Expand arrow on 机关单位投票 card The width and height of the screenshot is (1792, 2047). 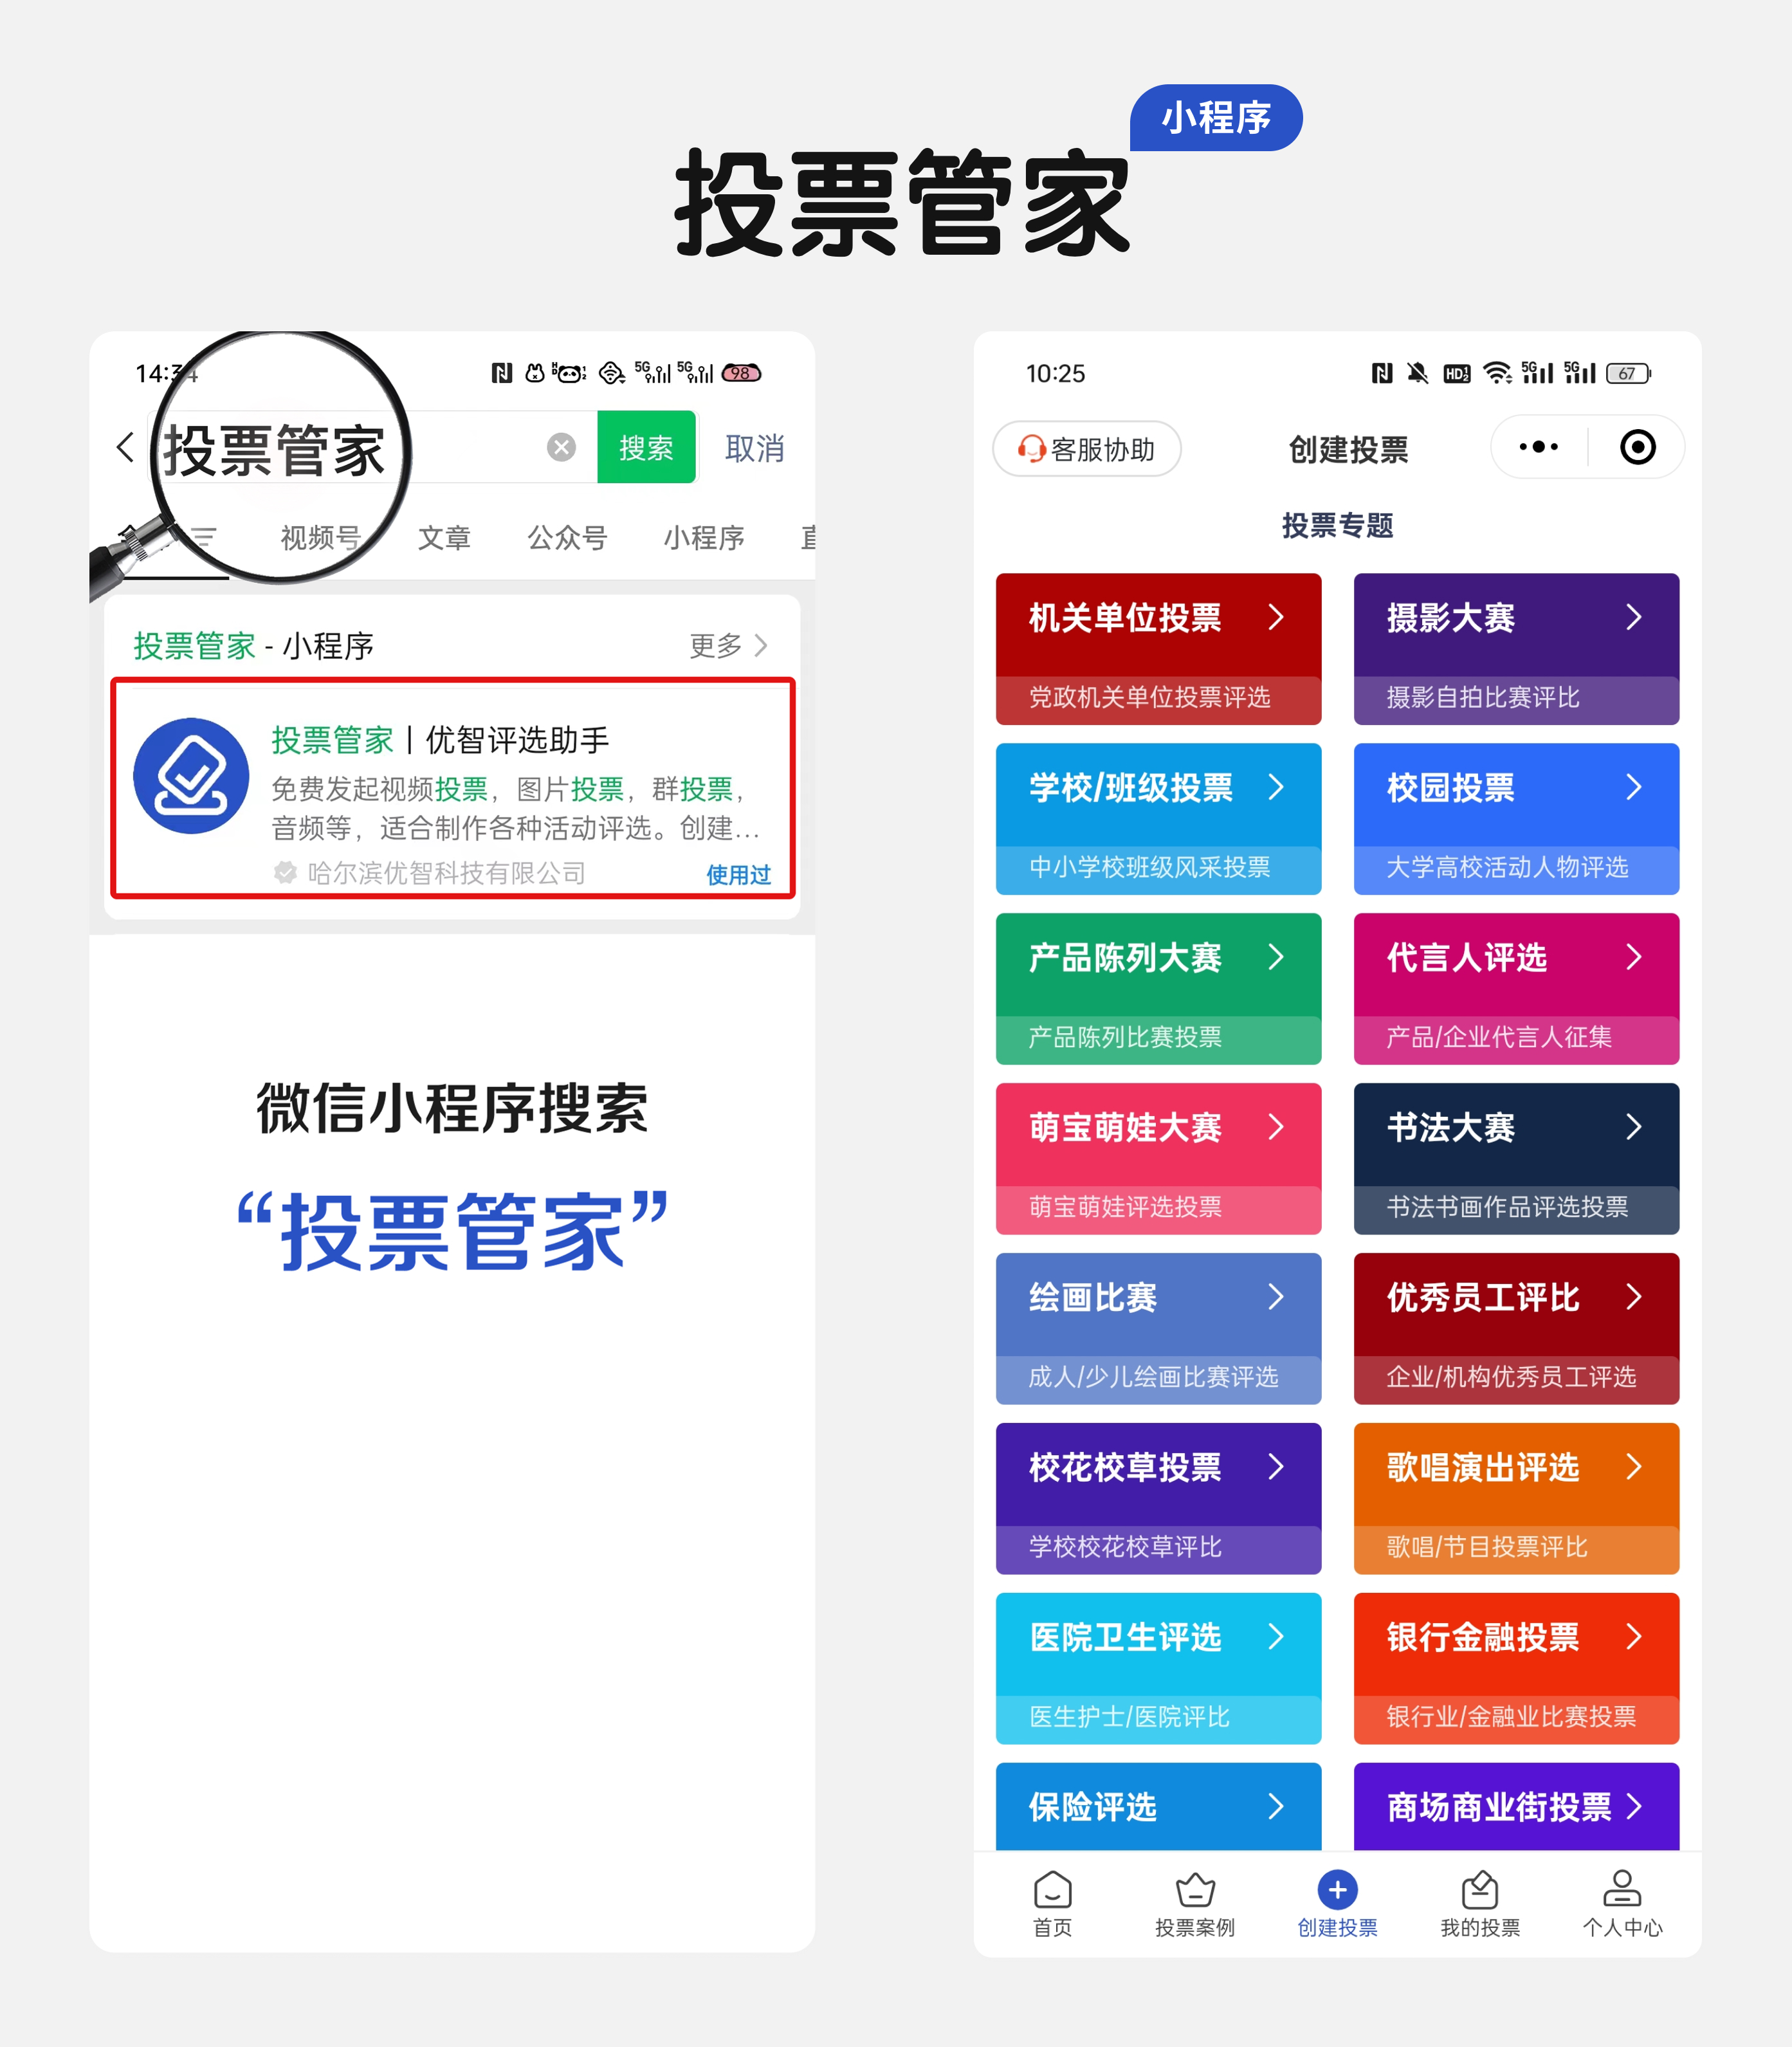point(1275,617)
